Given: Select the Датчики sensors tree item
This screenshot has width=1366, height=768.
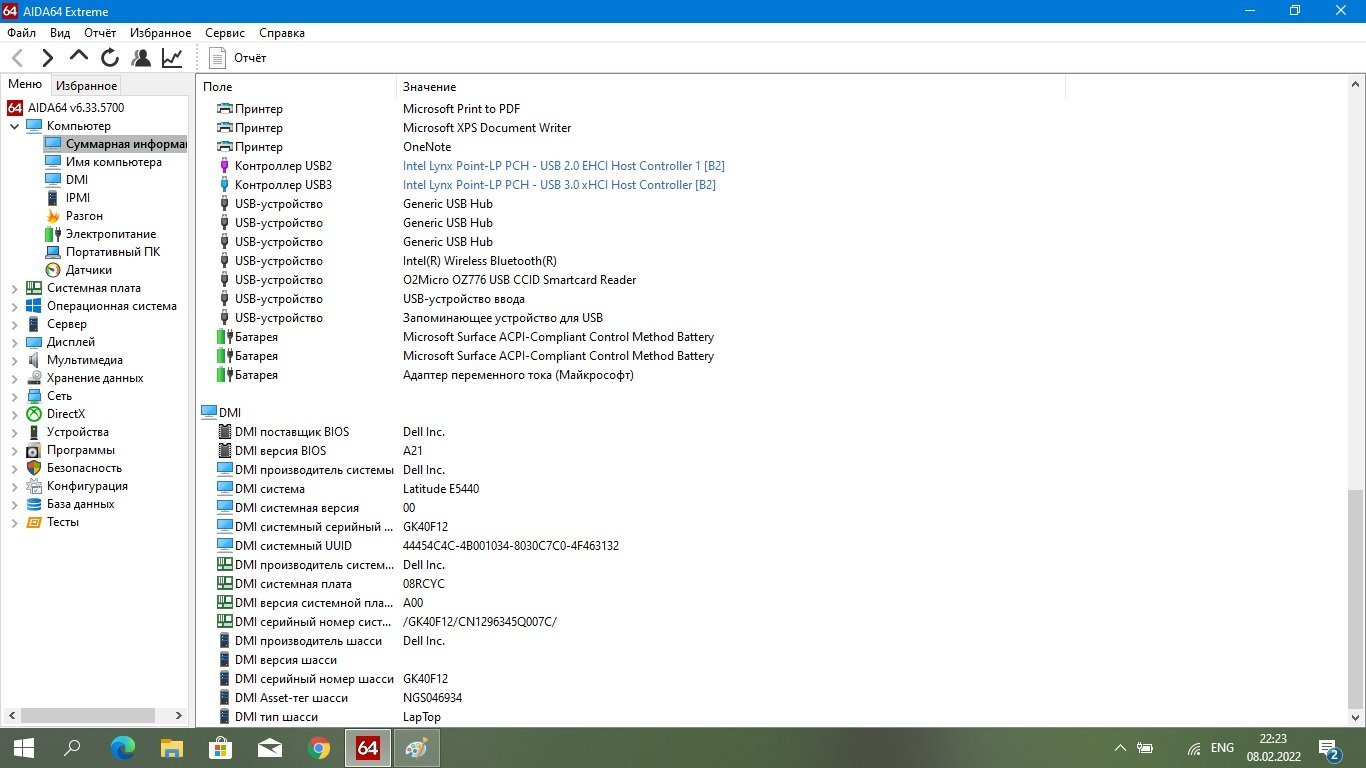Looking at the screenshot, I should tap(88, 270).
